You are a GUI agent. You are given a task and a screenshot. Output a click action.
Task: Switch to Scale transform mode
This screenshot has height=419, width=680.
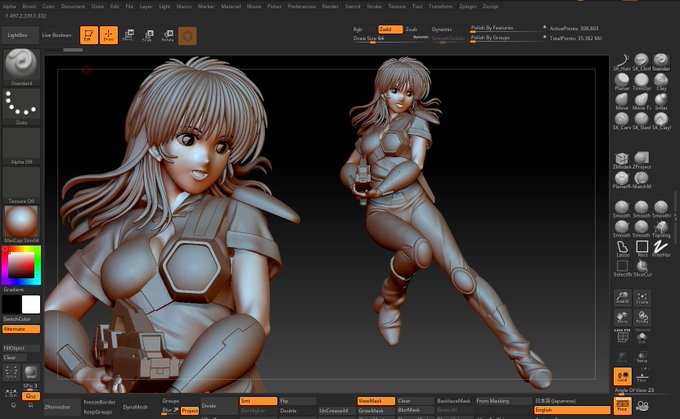tap(147, 35)
